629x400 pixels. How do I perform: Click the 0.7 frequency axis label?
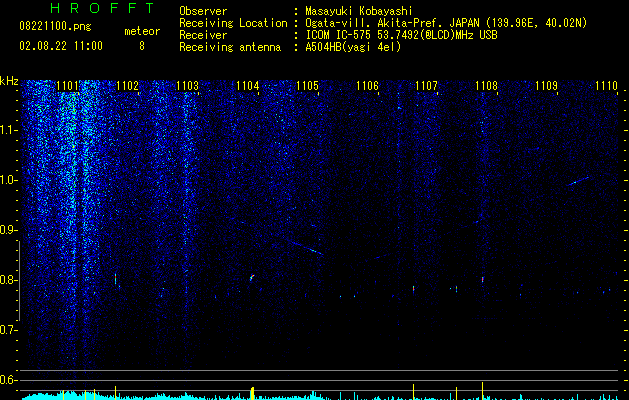tap(8, 330)
